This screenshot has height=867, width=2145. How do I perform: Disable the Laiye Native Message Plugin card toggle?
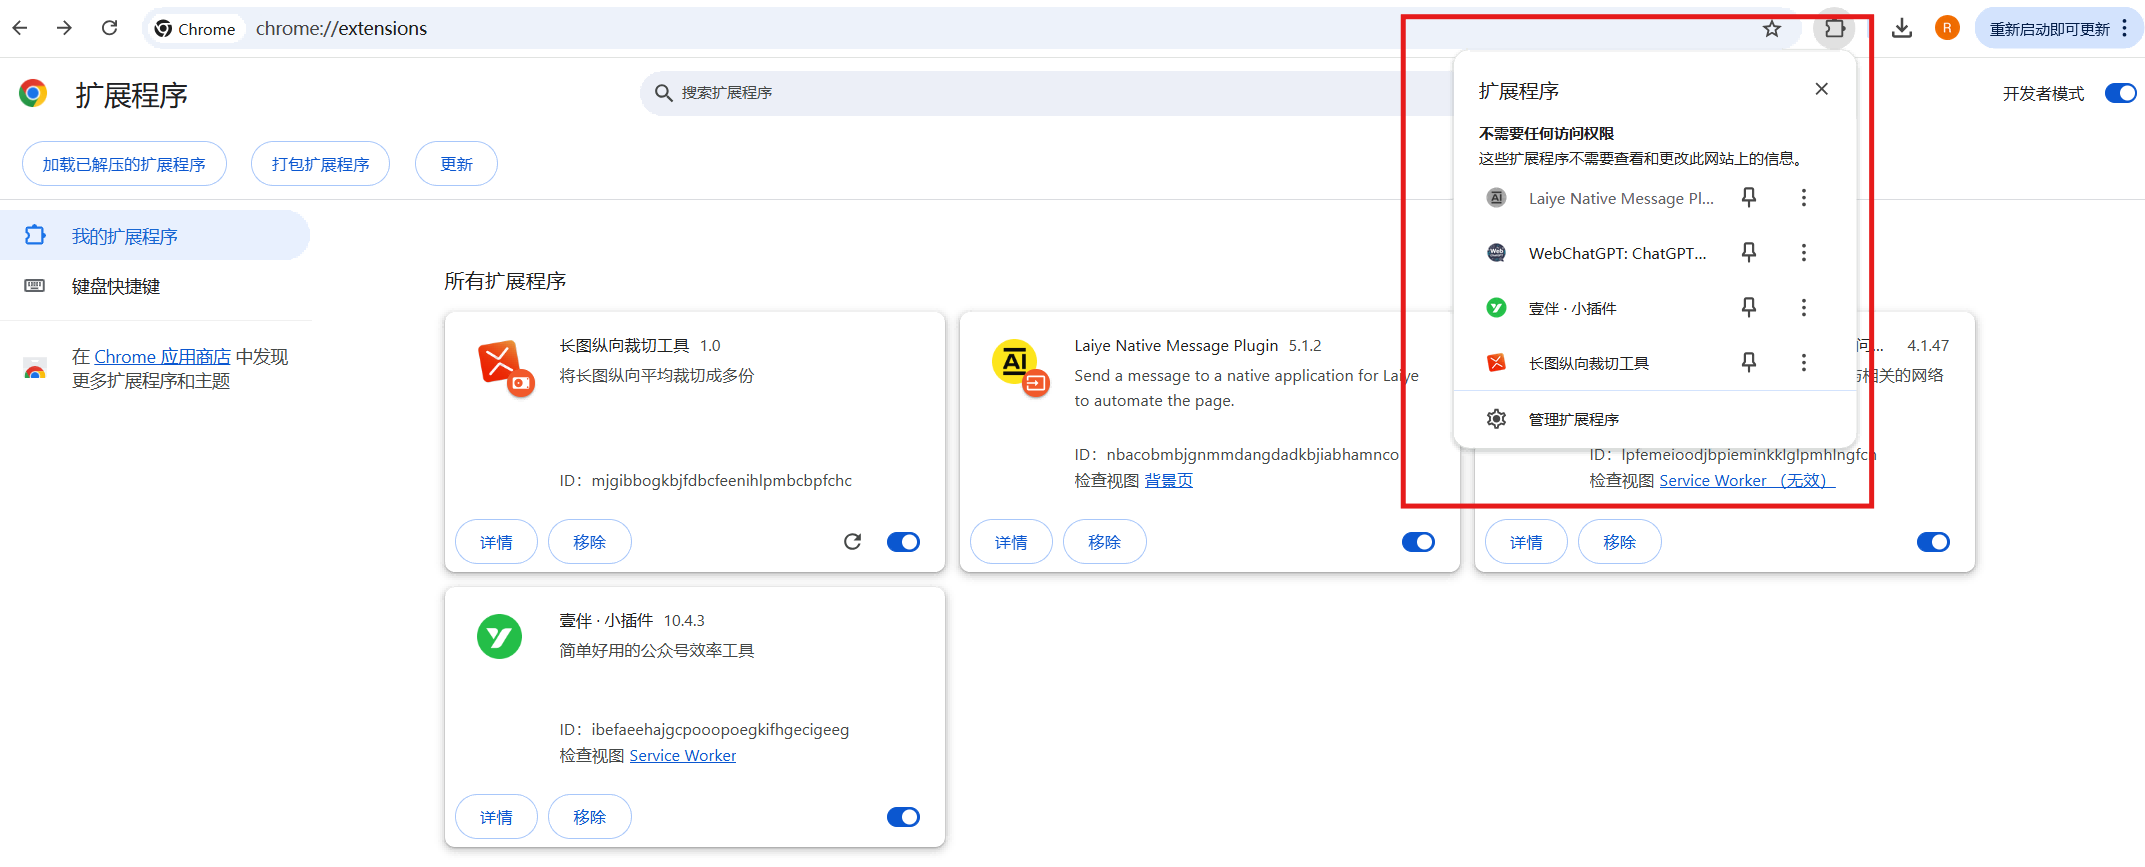pos(1418,542)
